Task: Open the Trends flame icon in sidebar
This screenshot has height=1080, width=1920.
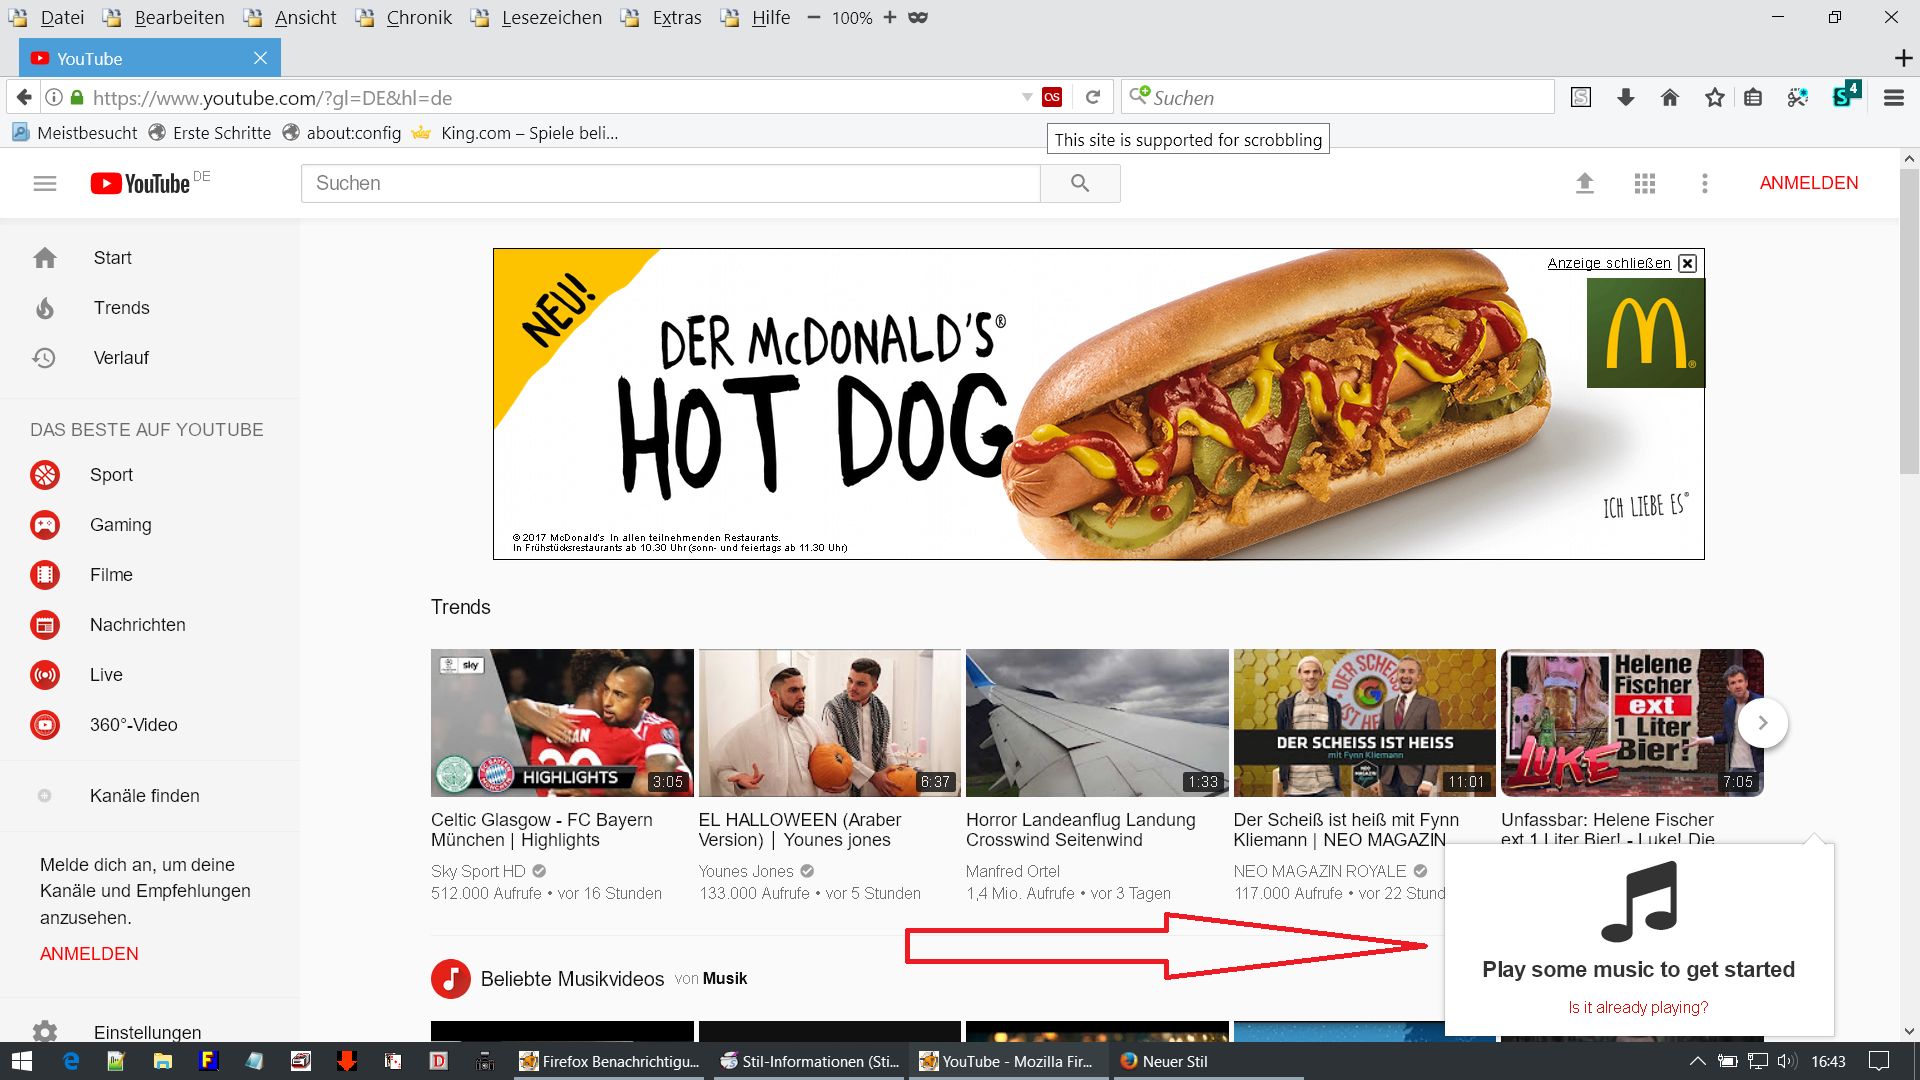Action: [x=45, y=308]
